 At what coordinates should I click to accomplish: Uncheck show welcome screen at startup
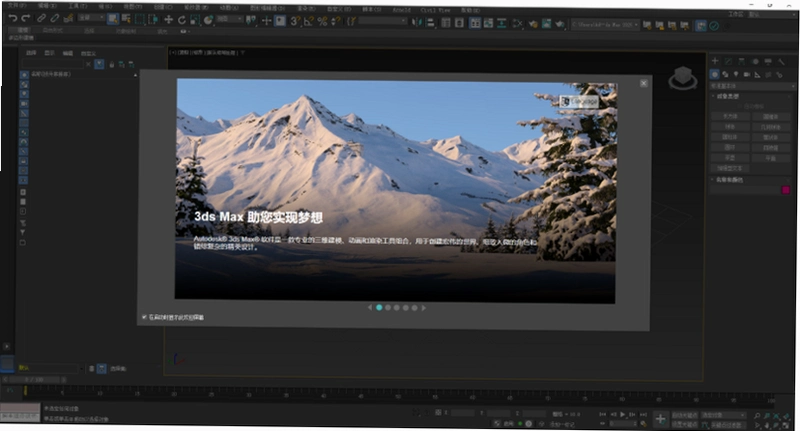click(144, 317)
